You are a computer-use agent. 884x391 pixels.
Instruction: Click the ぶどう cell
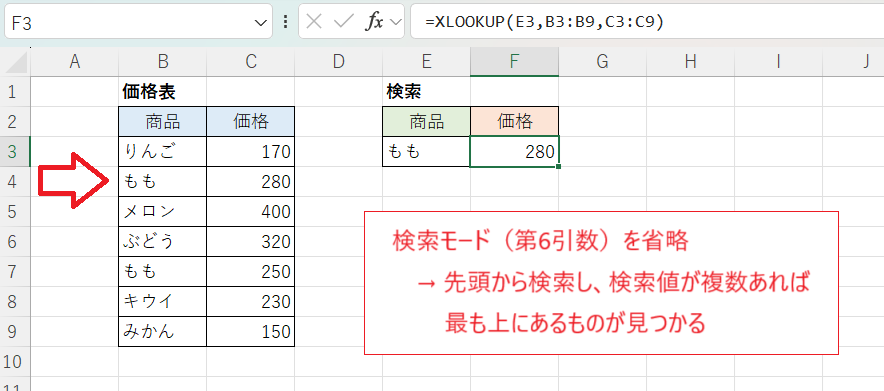(163, 241)
